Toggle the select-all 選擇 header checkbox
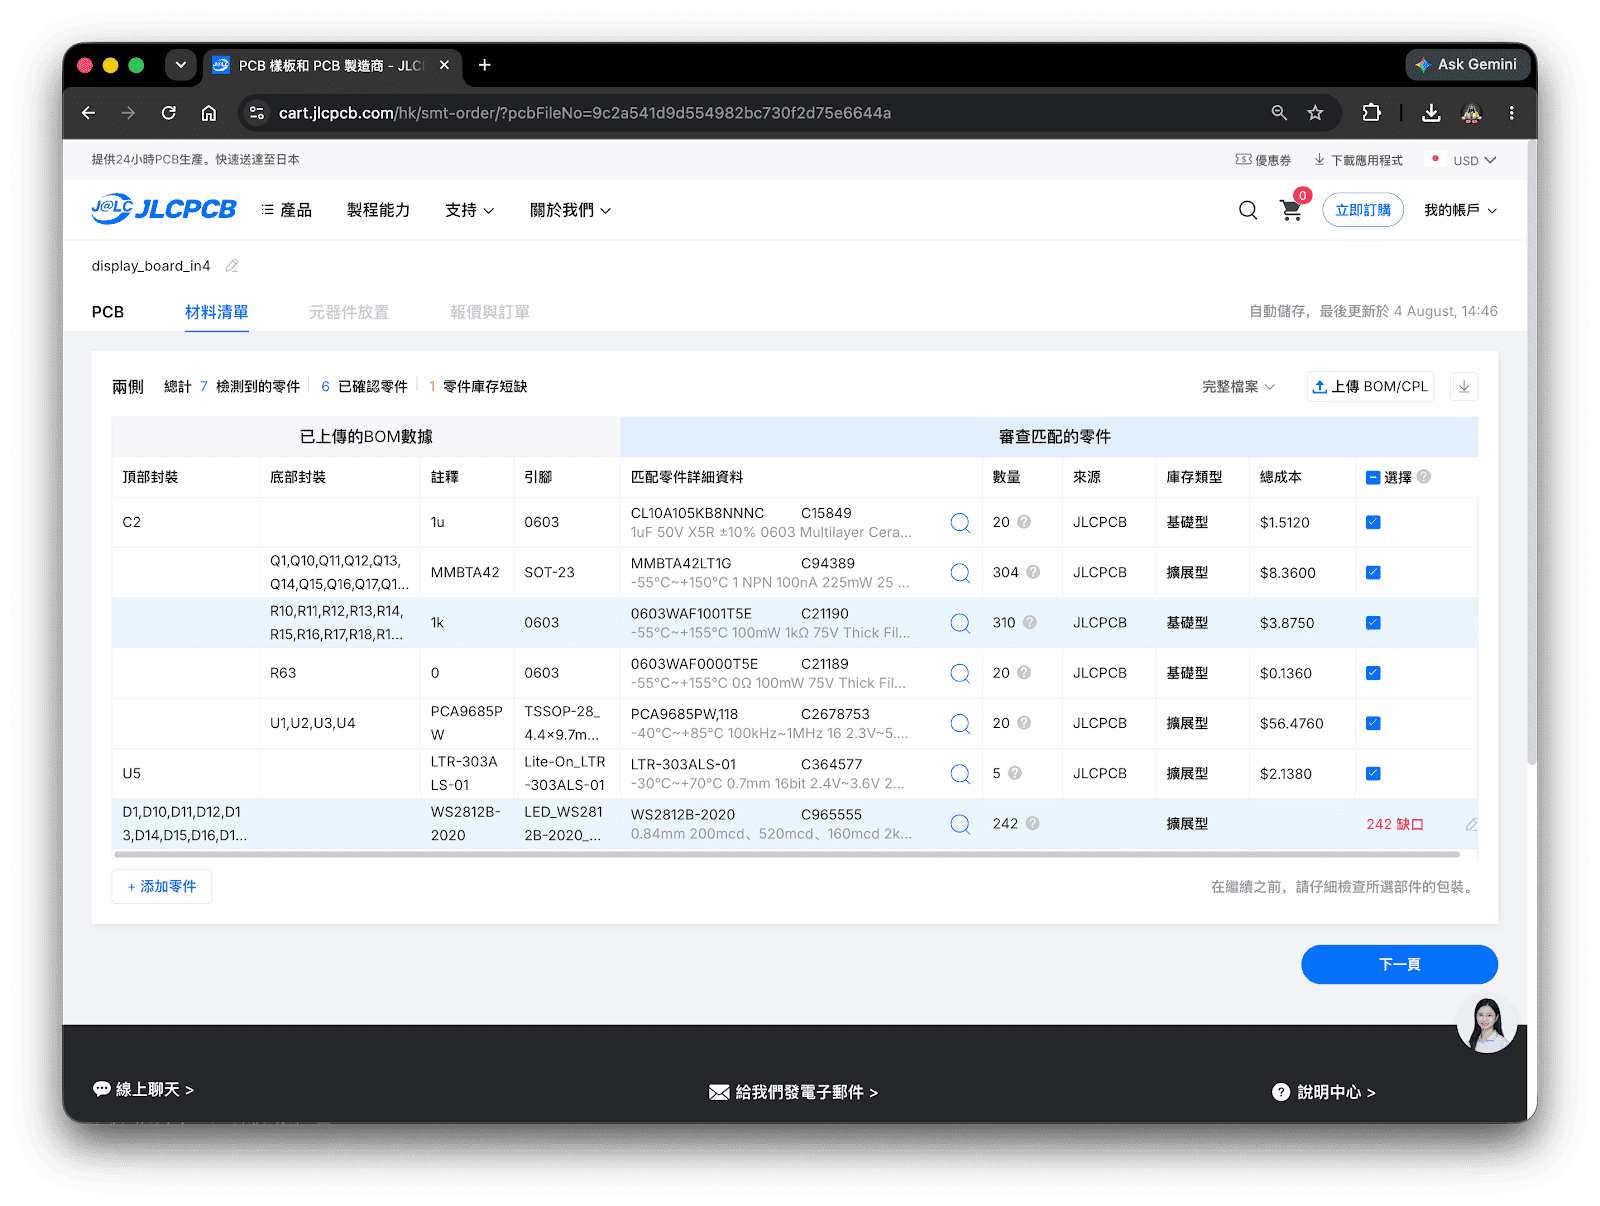The height and width of the screenshot is (1206, 1600). pyautogui.click(x=1373, y=478)
